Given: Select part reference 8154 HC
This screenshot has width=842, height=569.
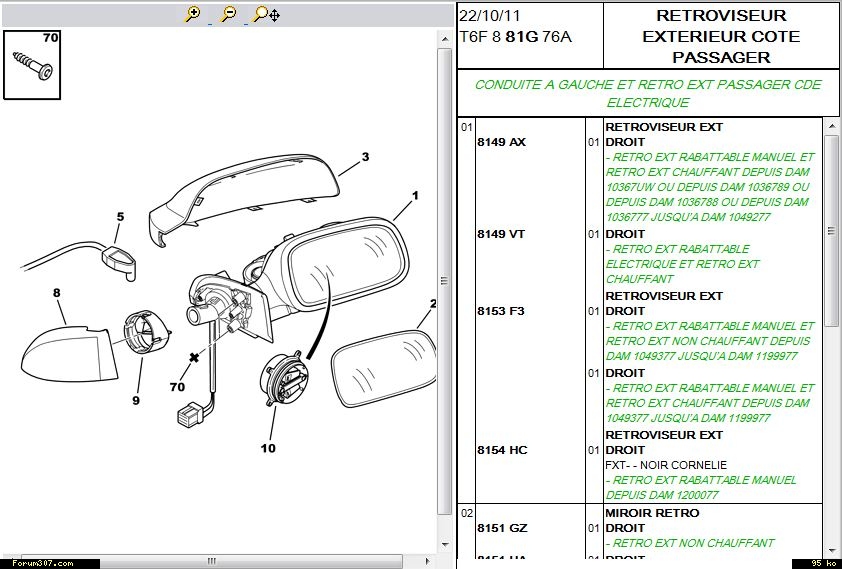Looking at the screenshot, I should [501, 450].
